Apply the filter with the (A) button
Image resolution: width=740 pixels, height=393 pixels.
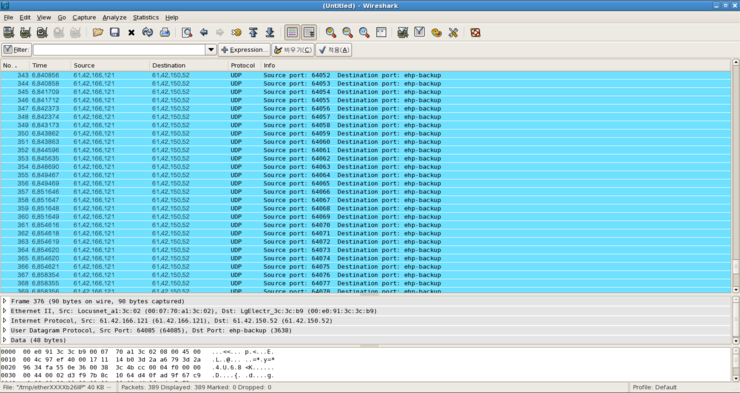pyautogui.click(x=334, y=50)
